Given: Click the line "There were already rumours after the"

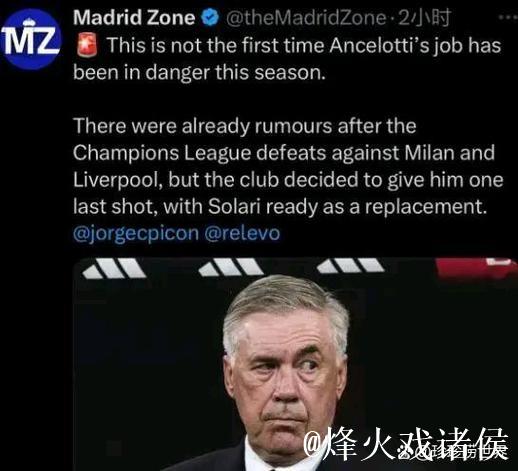Looking at the screenshot, I should point(245,126).
